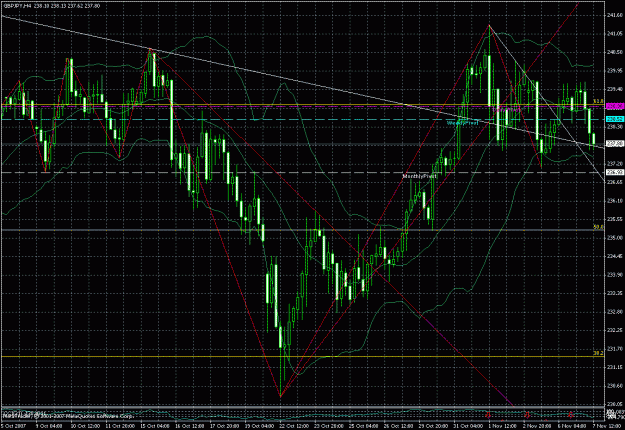Click the 61.8 Fibonacci level label

point(598,102)
